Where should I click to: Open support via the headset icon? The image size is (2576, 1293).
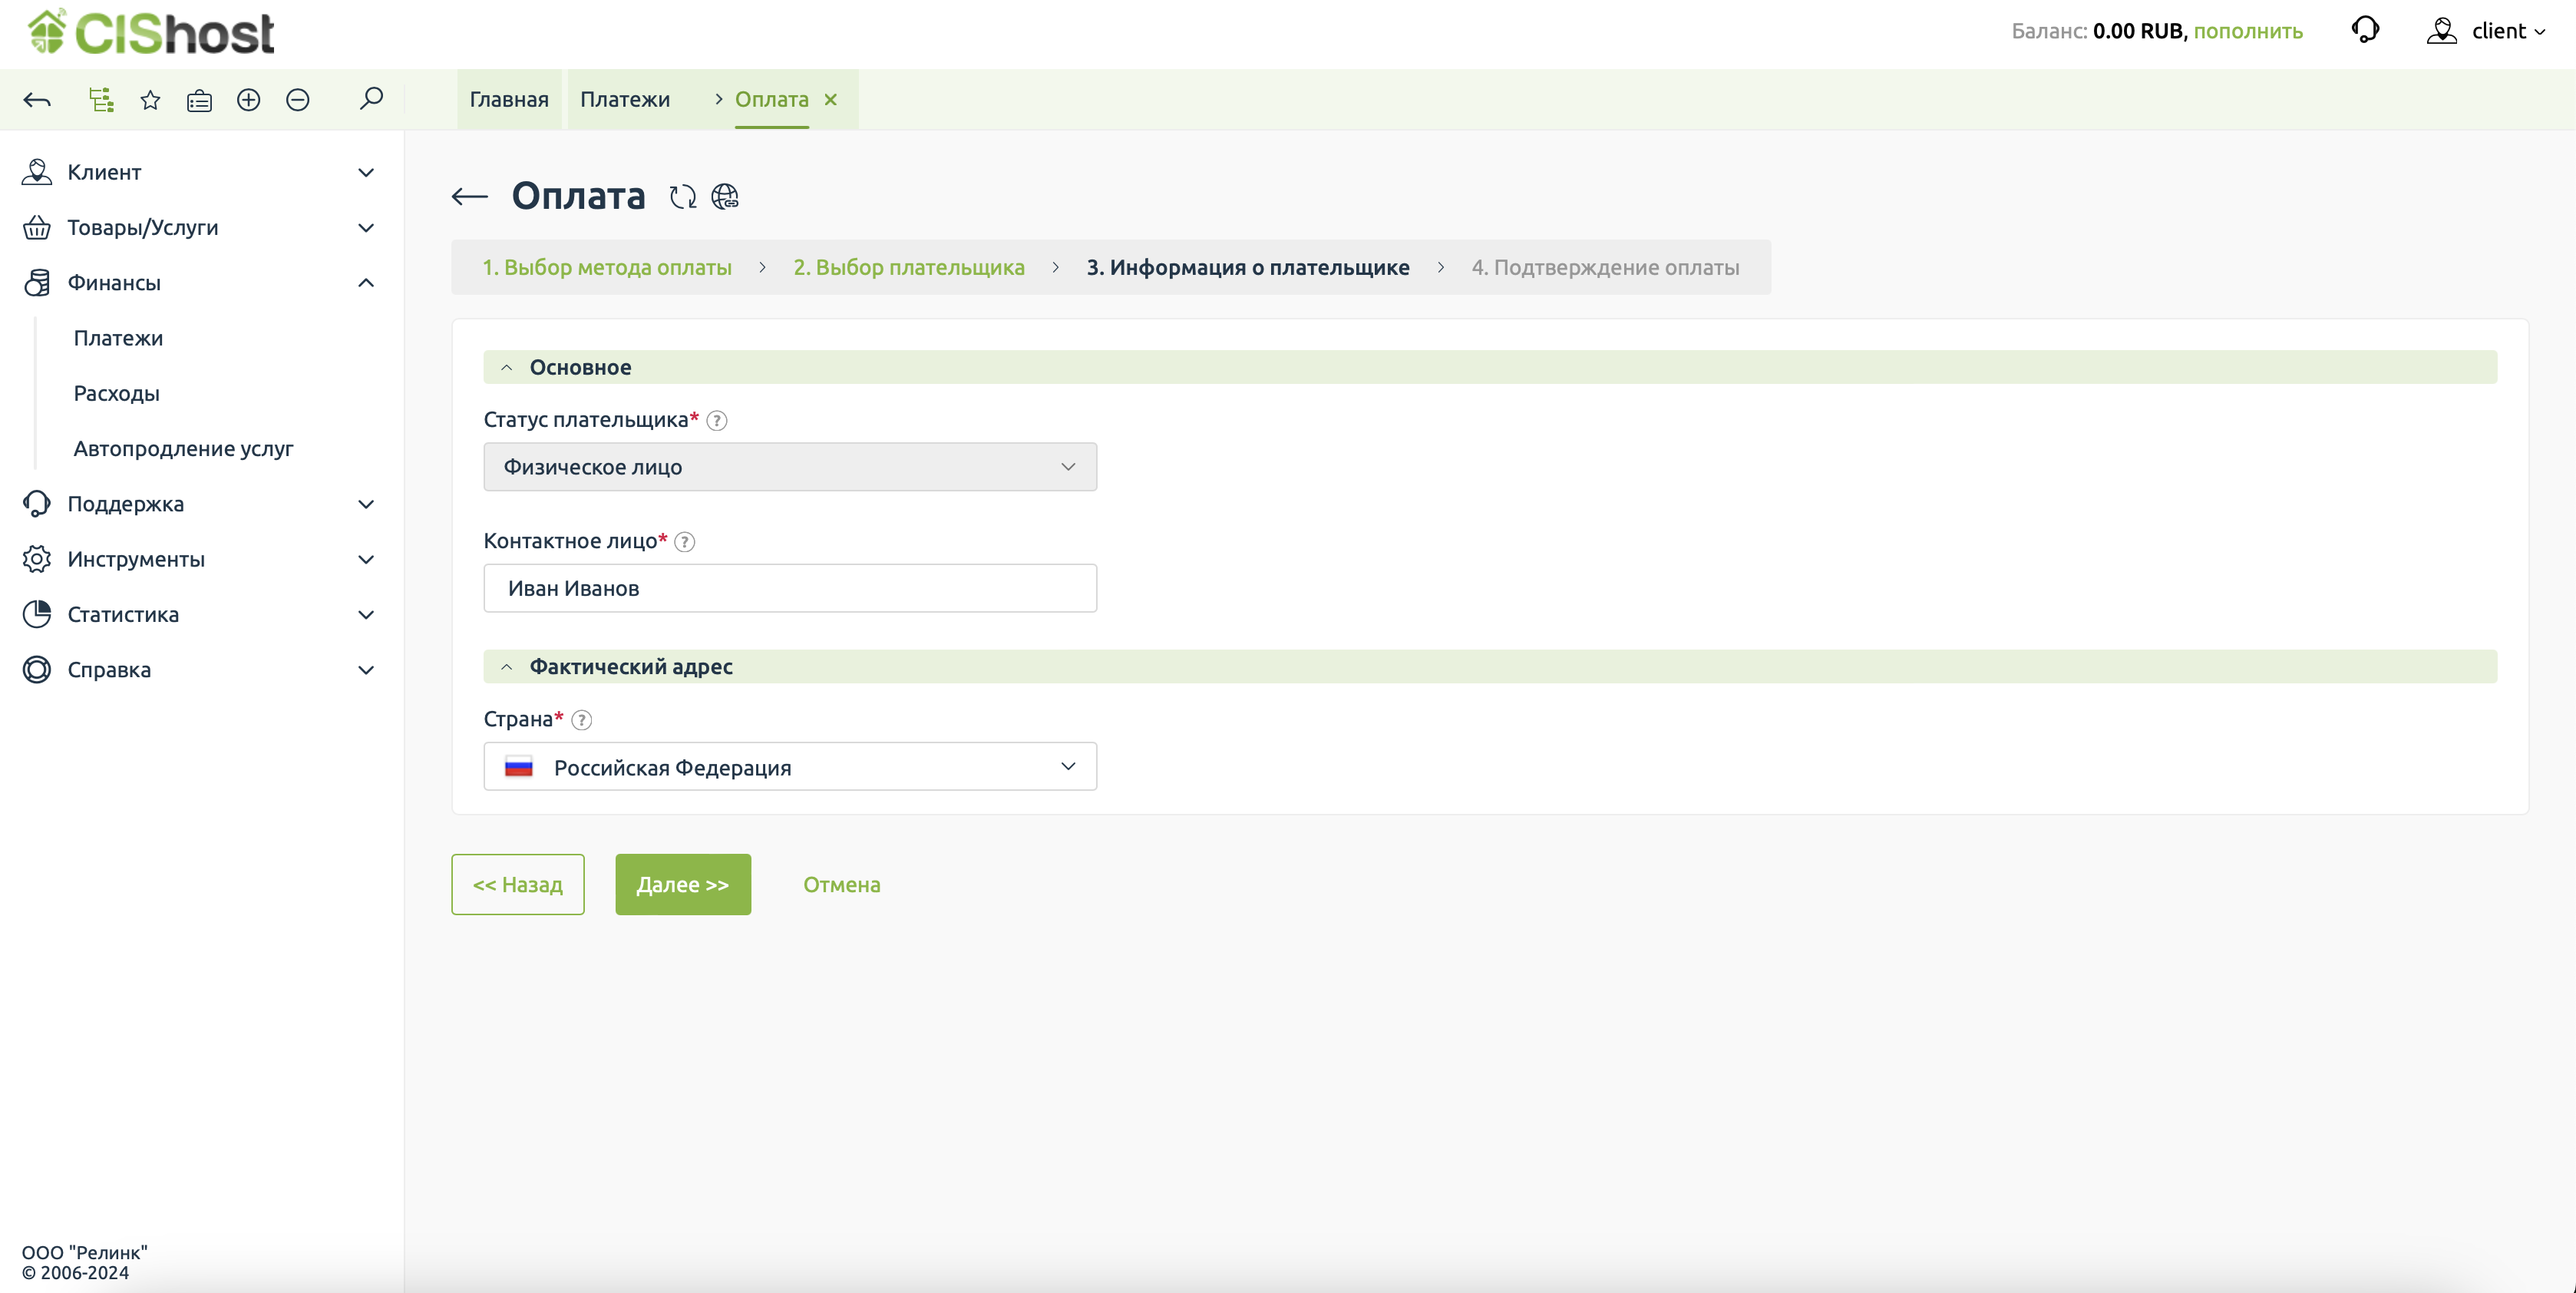click(x=2365, y=30)
